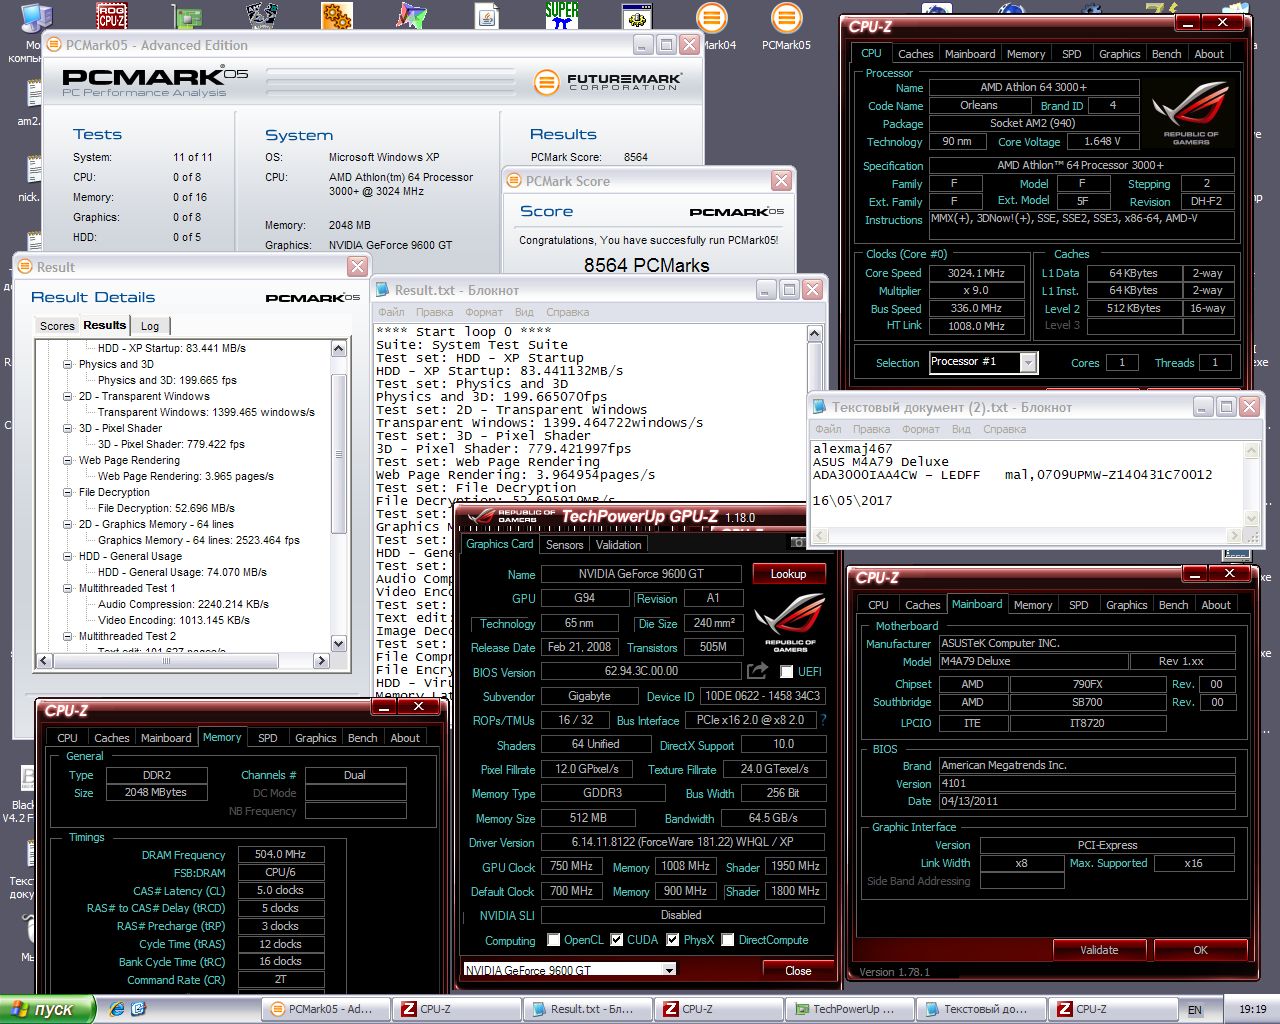Launch Internet Explorer from quick launch
The height and width of the screenshot is (1024, 1280).
(x=117, y=1008)
